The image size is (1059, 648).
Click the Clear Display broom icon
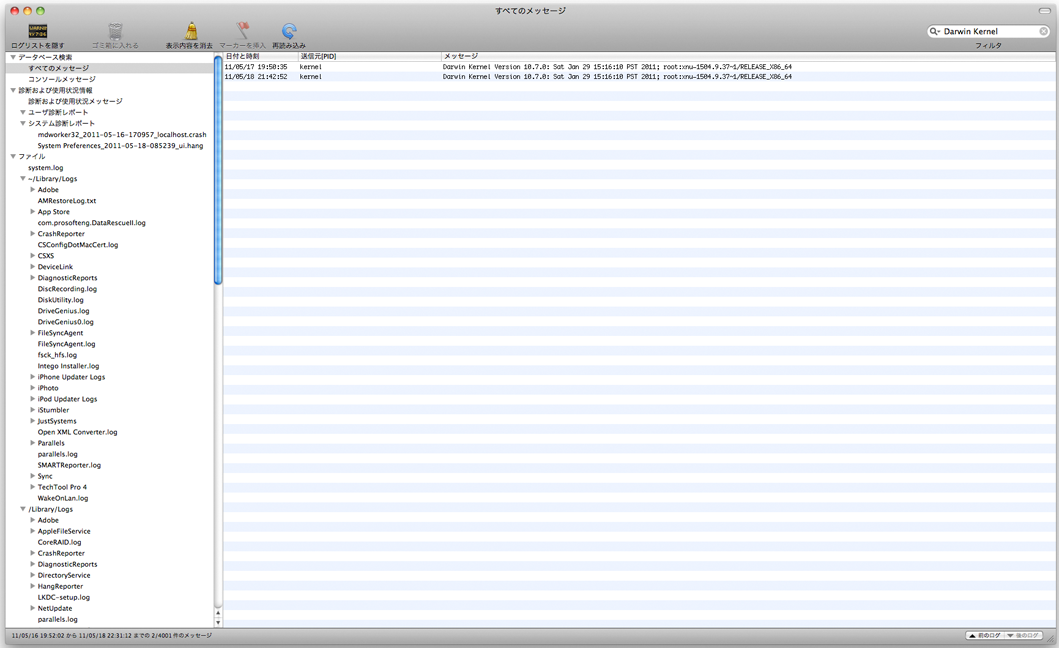[191, 31]
